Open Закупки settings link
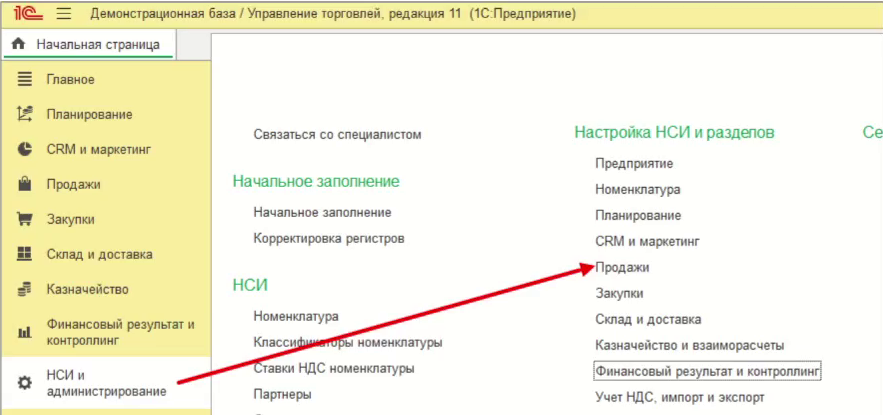Screen dimensions: 883x415 tap(619, 293)
